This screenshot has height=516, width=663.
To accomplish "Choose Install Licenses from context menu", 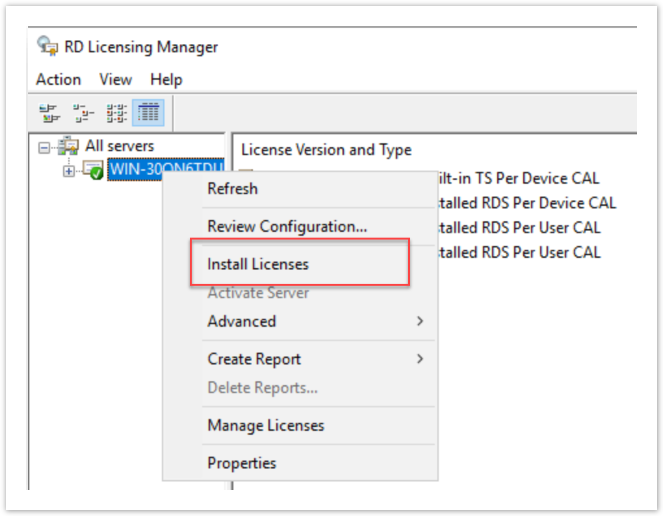I will click(x=258, y=265).
